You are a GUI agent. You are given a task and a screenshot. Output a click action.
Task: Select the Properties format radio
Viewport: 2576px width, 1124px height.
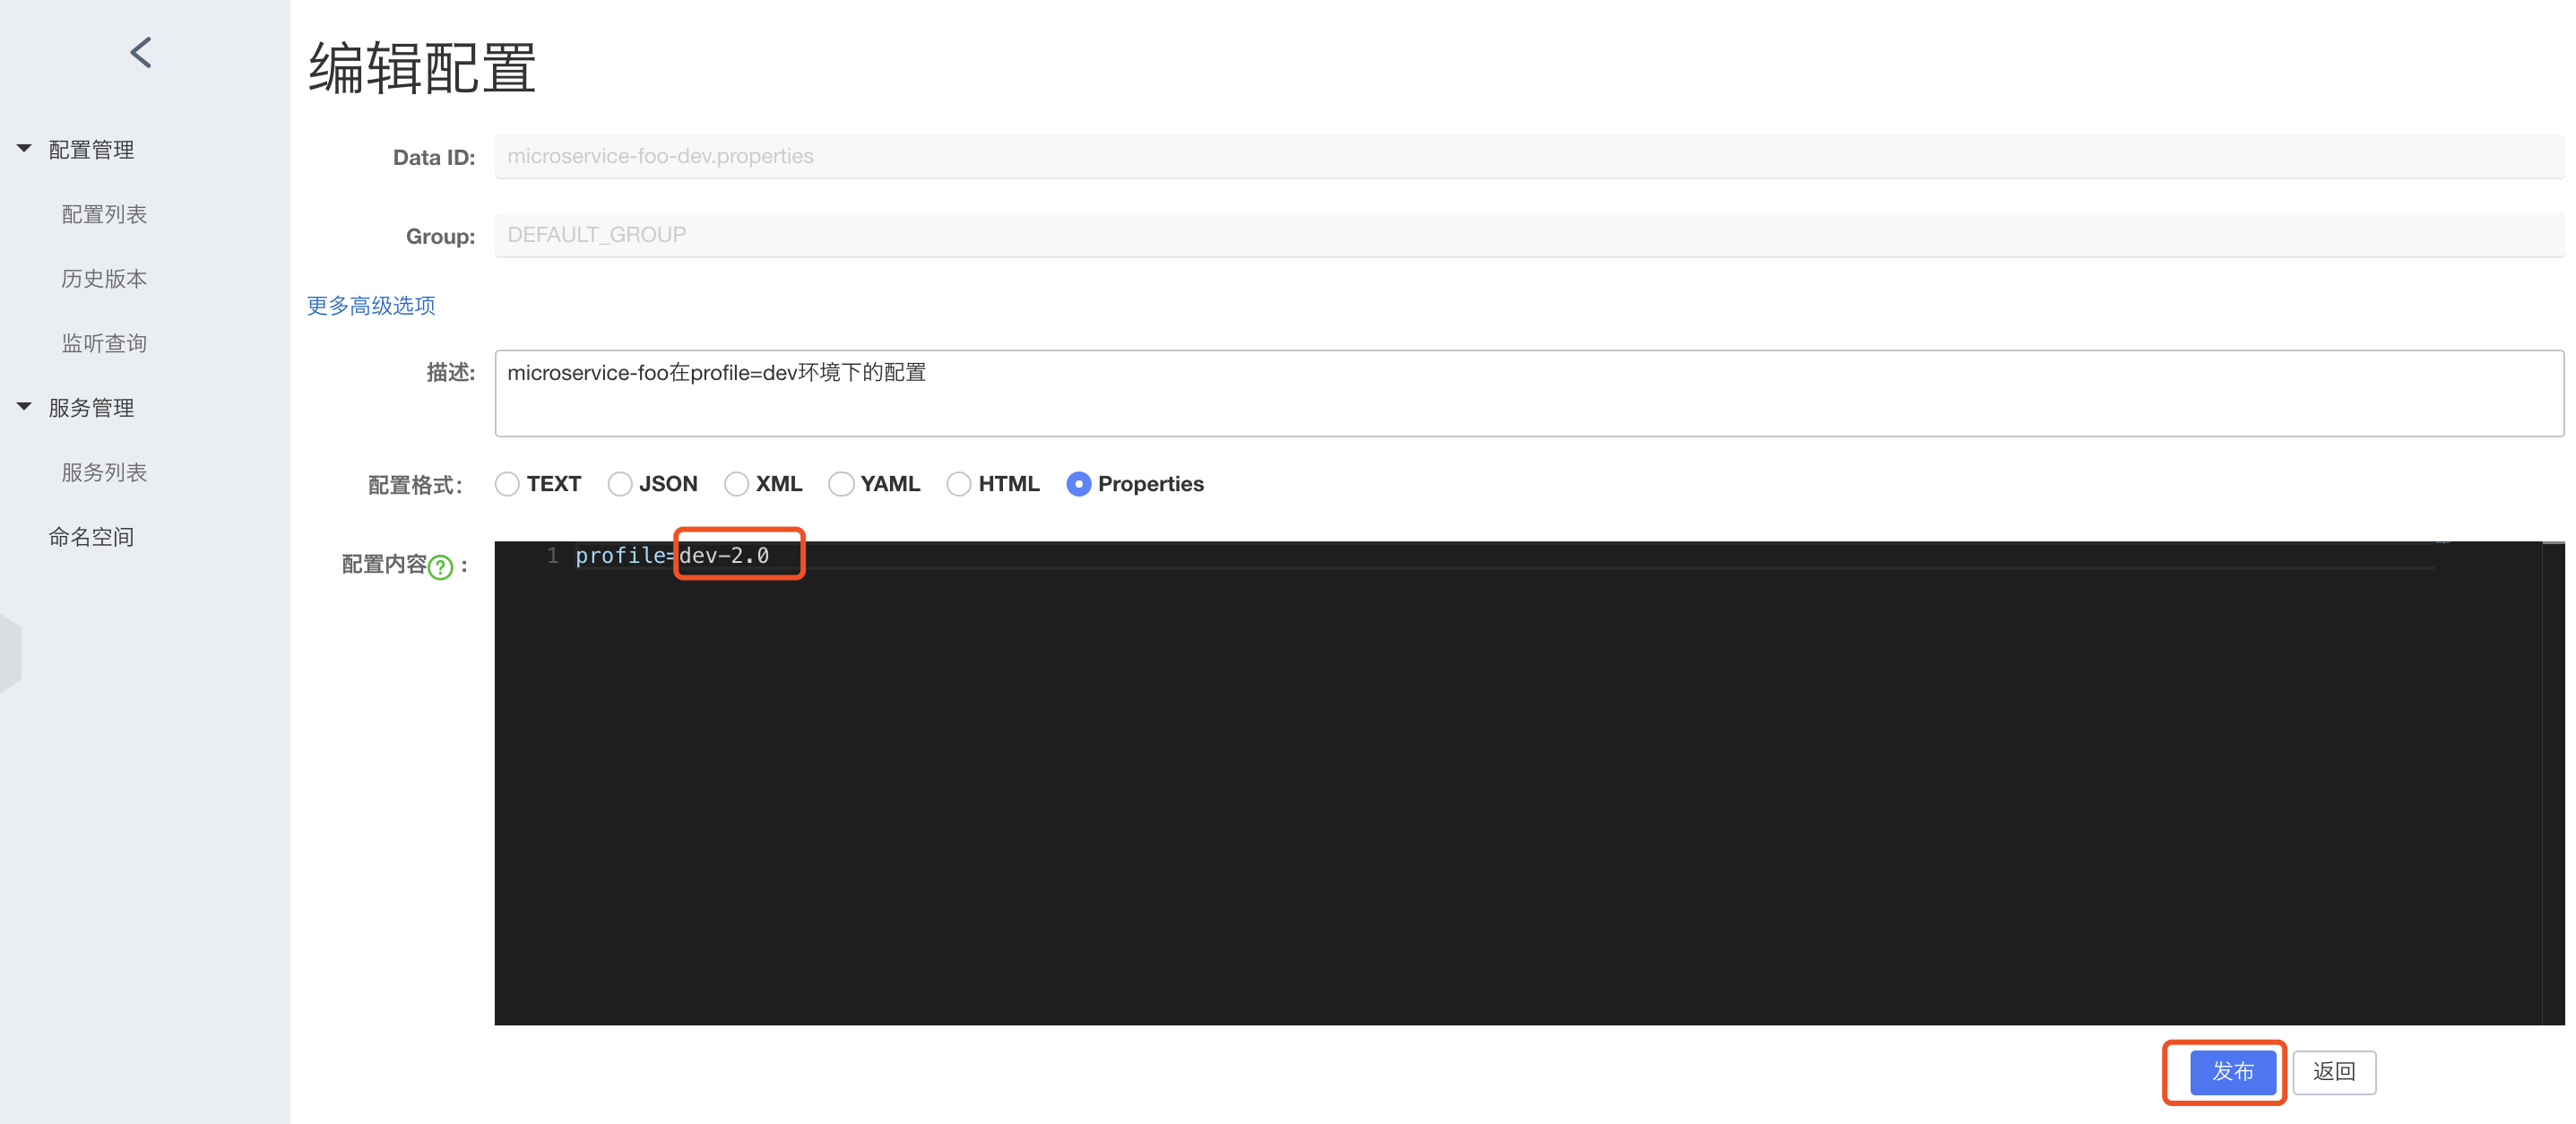(x=1078, y=484)
